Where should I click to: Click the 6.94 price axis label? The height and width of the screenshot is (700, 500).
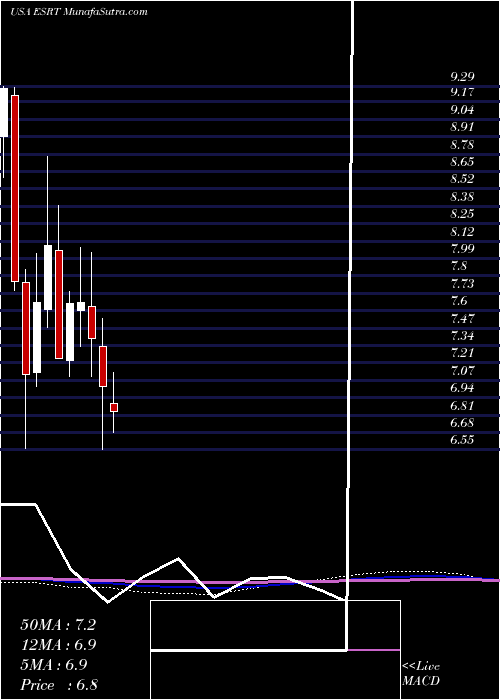coord(462,388)
